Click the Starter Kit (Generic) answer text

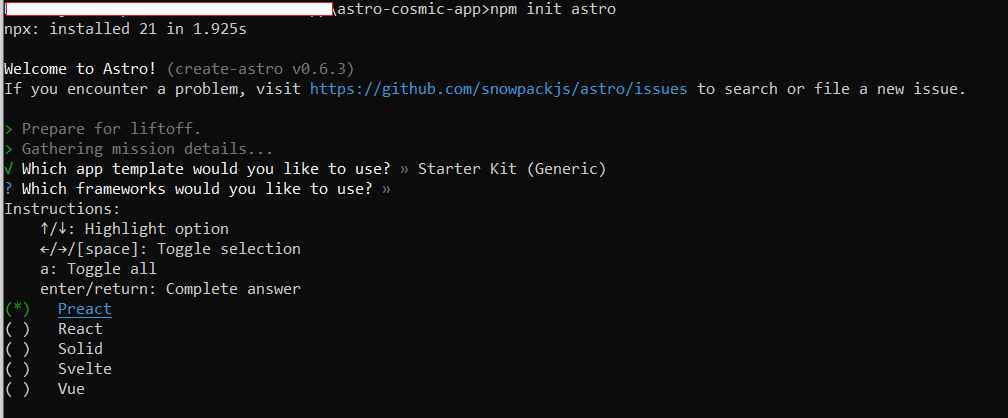(x=512, y=169)
